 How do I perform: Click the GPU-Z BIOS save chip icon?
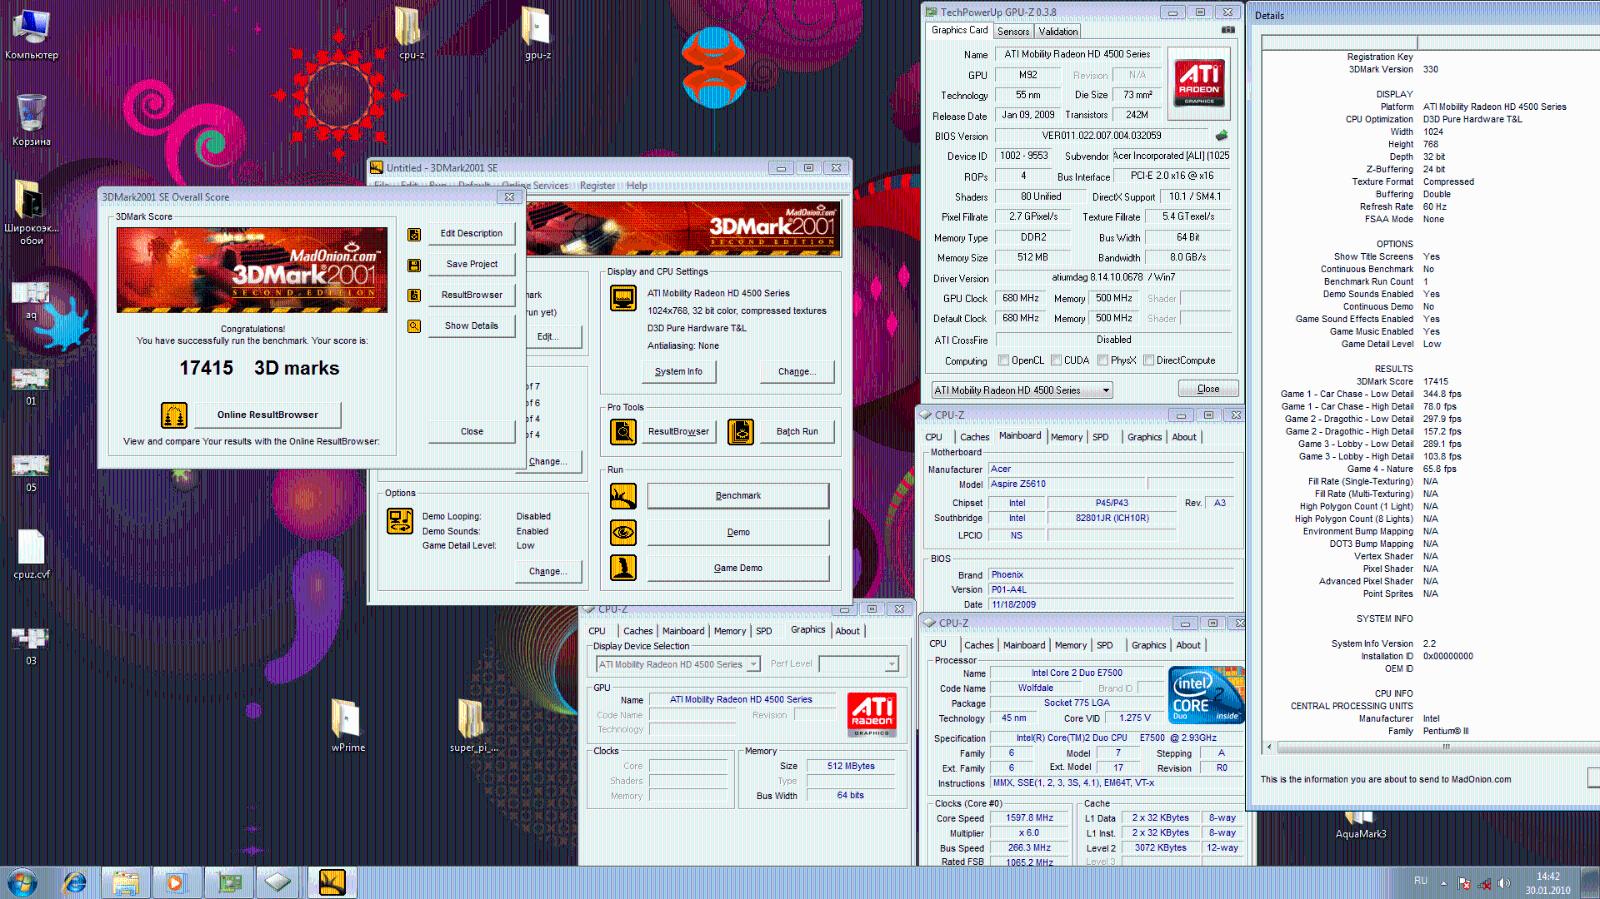1221,135
